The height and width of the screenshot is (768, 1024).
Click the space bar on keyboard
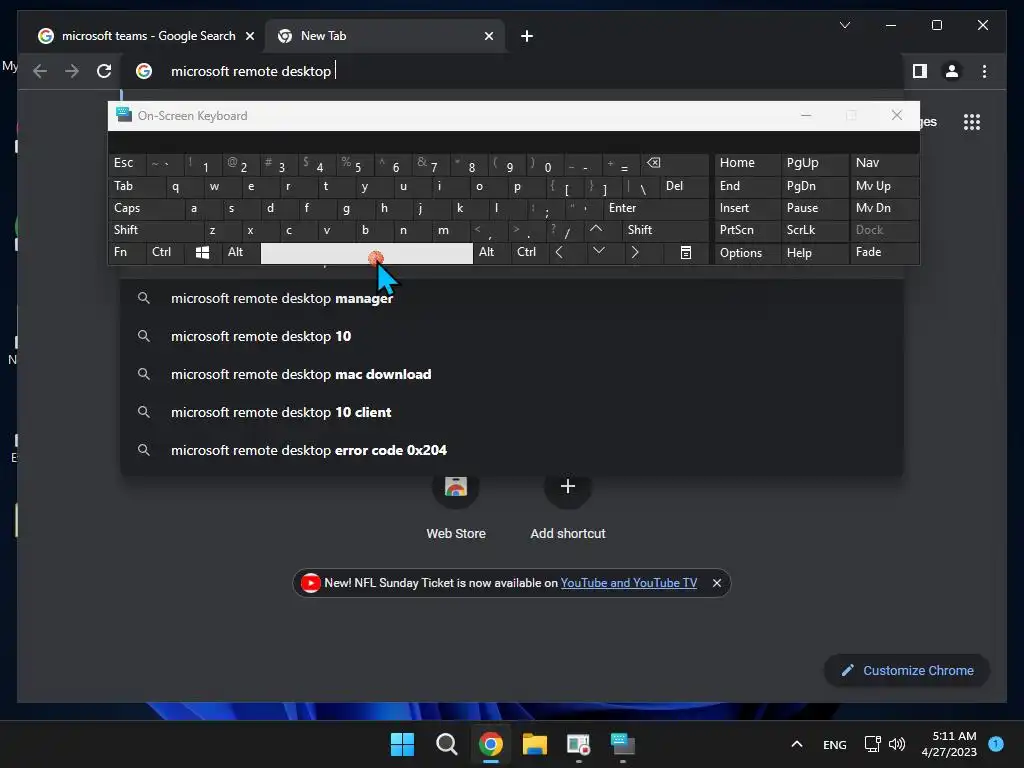(366, 253)
